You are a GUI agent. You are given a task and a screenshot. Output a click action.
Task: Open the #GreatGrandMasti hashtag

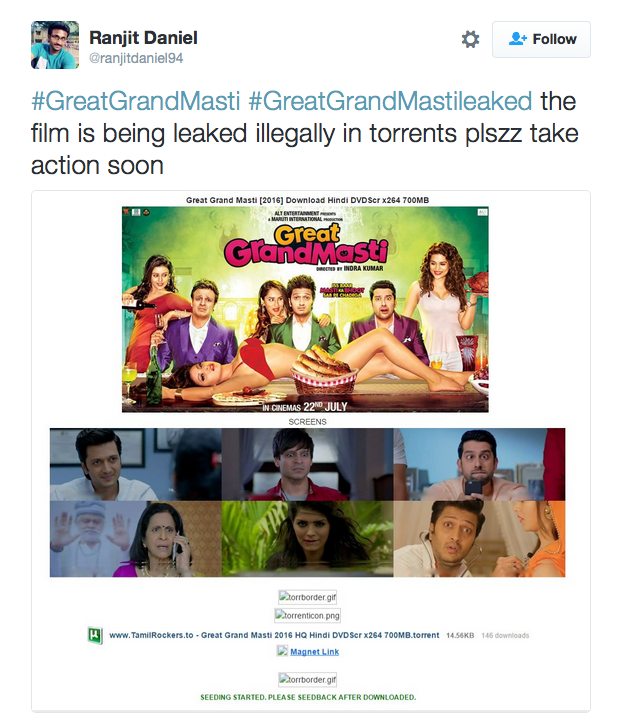(x=135, y=101)
